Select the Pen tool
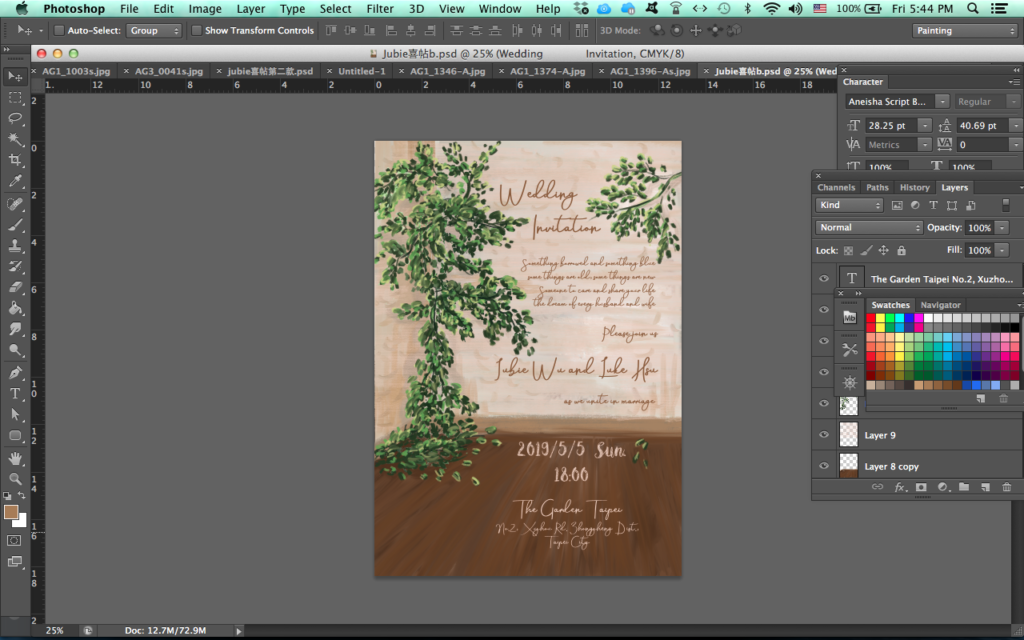 click(x=15, y=372)
